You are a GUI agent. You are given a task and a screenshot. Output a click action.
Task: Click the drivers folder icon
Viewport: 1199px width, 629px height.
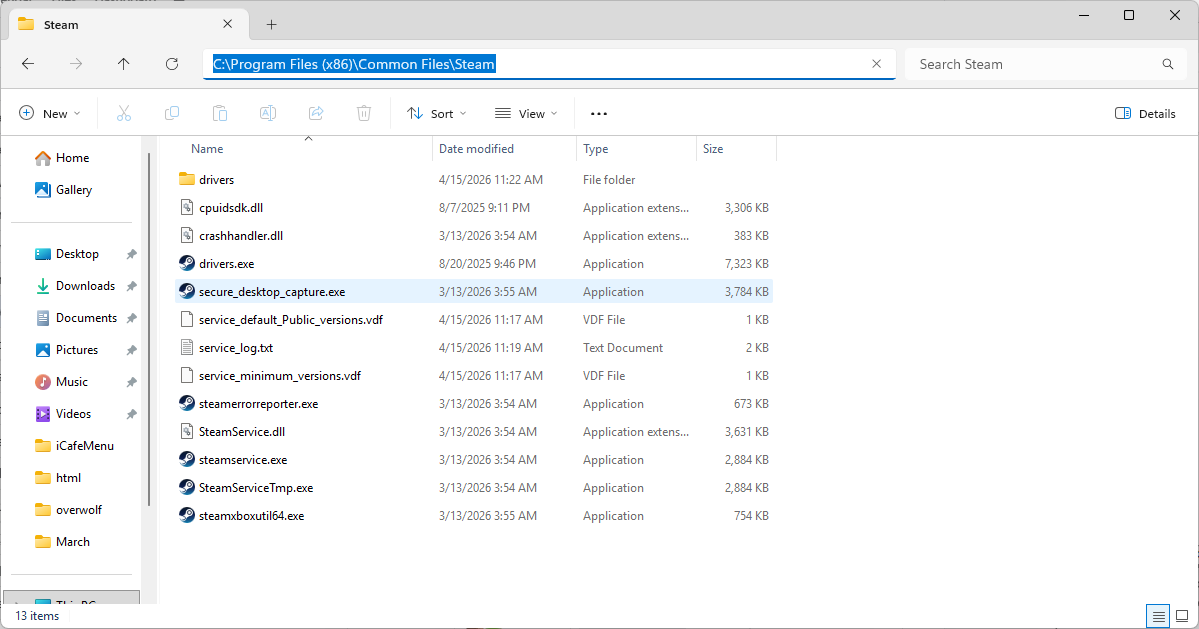tap(187, 180)
